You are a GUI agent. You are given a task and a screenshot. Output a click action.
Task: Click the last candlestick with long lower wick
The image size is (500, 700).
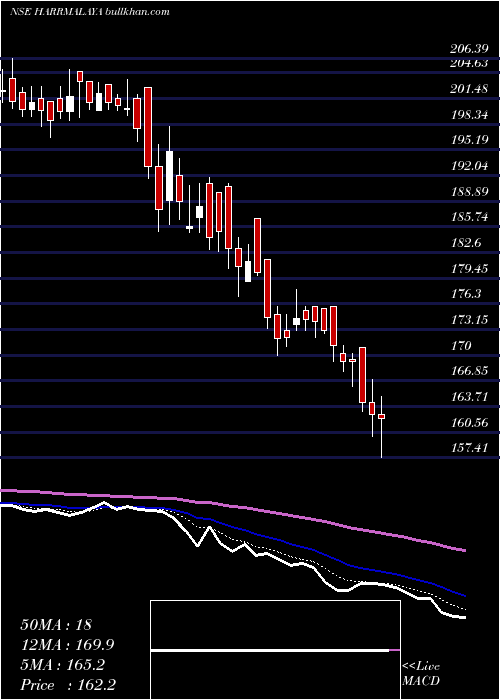[382, 426]
